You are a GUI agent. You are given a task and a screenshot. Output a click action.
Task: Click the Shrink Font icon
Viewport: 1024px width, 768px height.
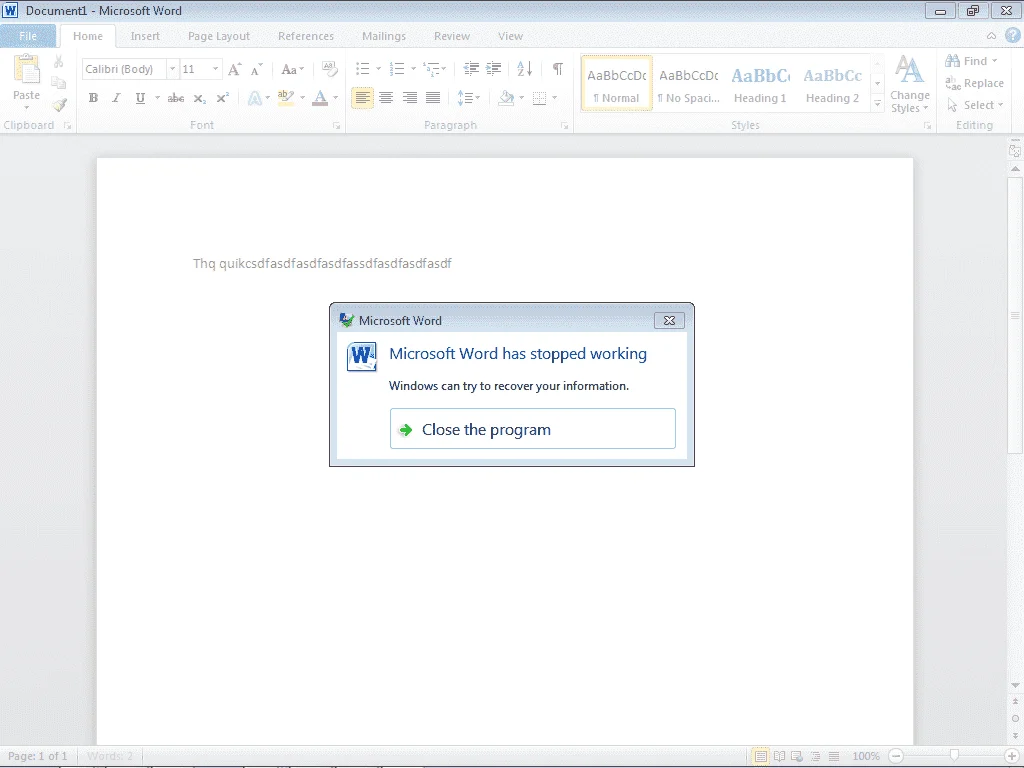pyautogui.click(x=257, y=69)
